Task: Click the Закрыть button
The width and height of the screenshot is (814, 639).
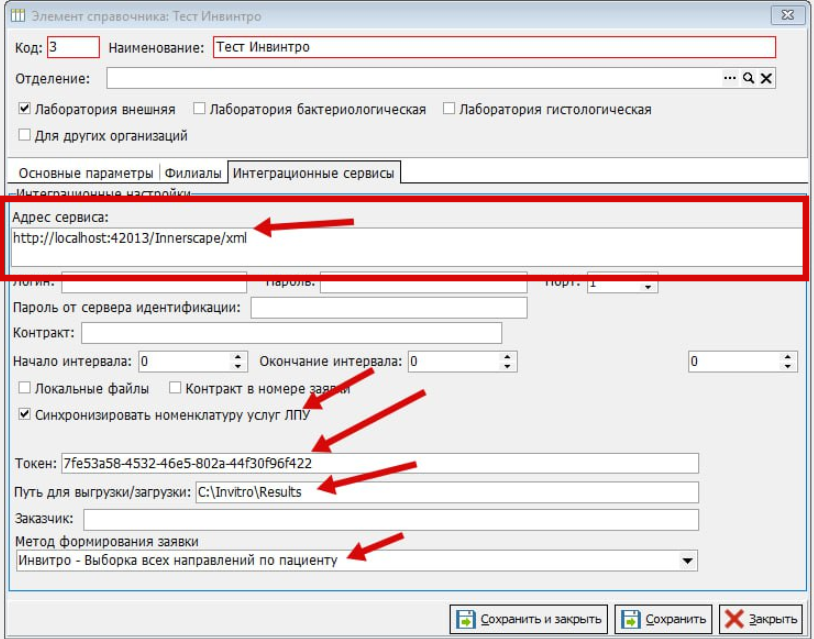Action: 762,619
